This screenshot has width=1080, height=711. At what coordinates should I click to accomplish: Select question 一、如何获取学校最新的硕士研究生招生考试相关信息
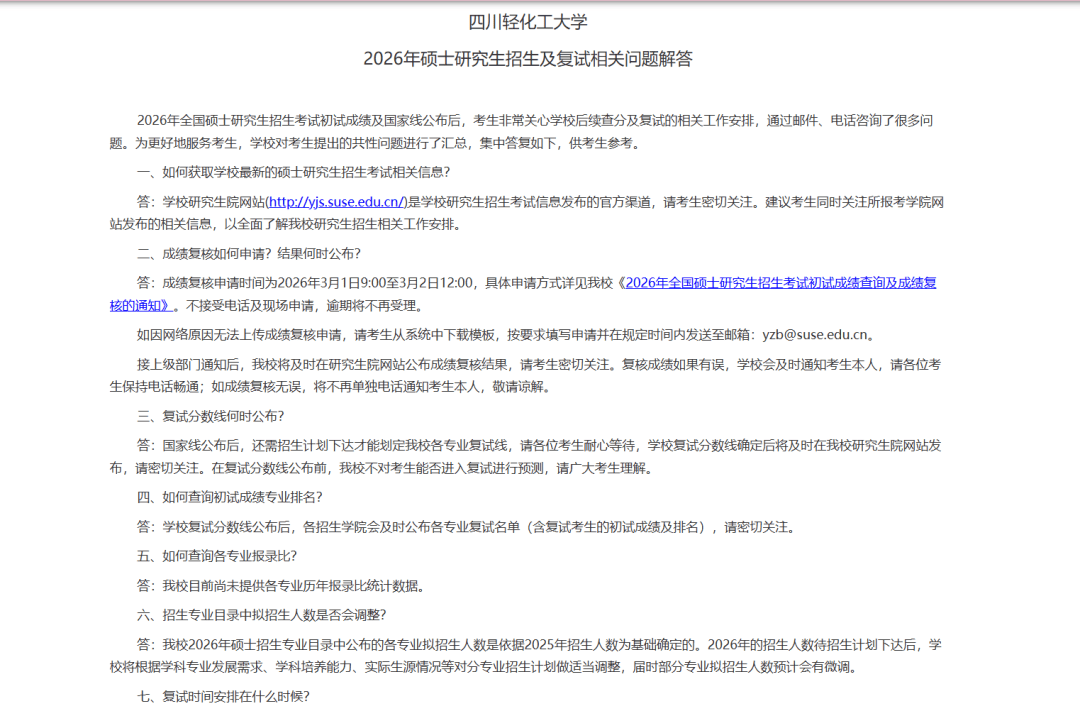coord(293,172)
